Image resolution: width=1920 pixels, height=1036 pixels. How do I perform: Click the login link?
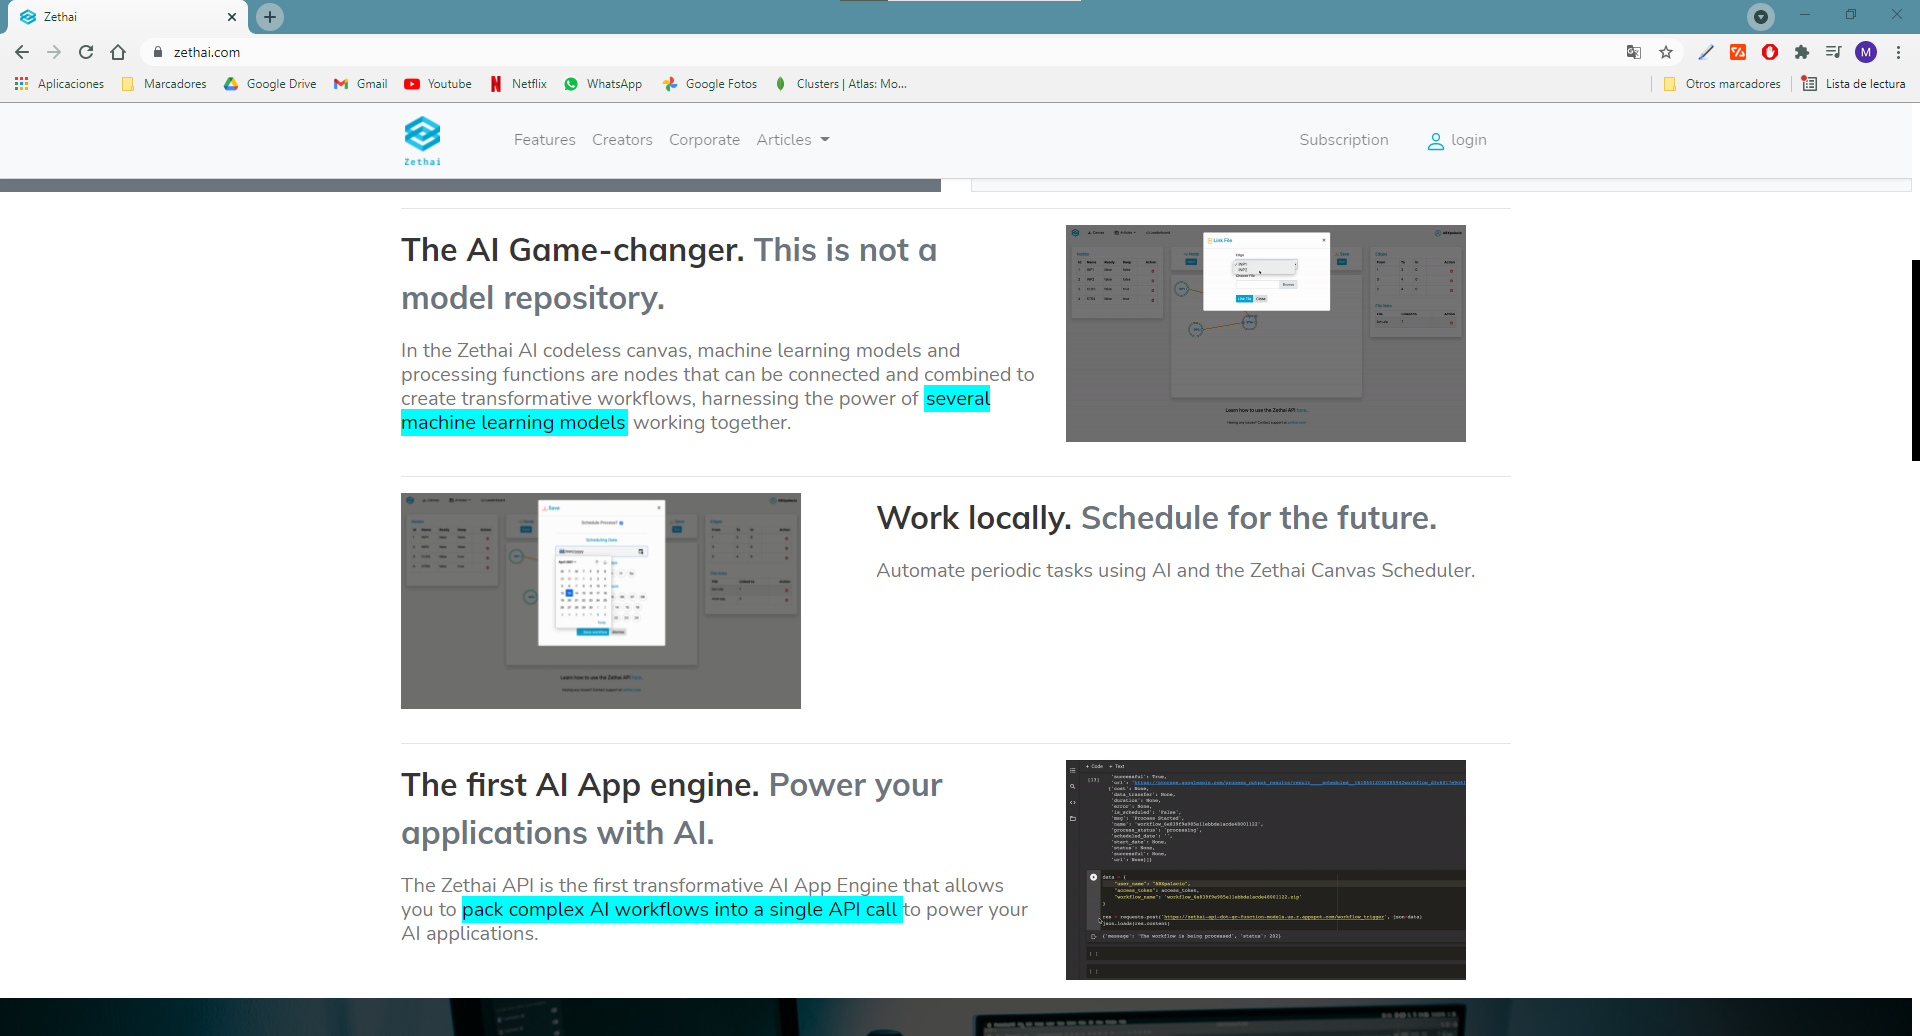tap(1468, 140)
